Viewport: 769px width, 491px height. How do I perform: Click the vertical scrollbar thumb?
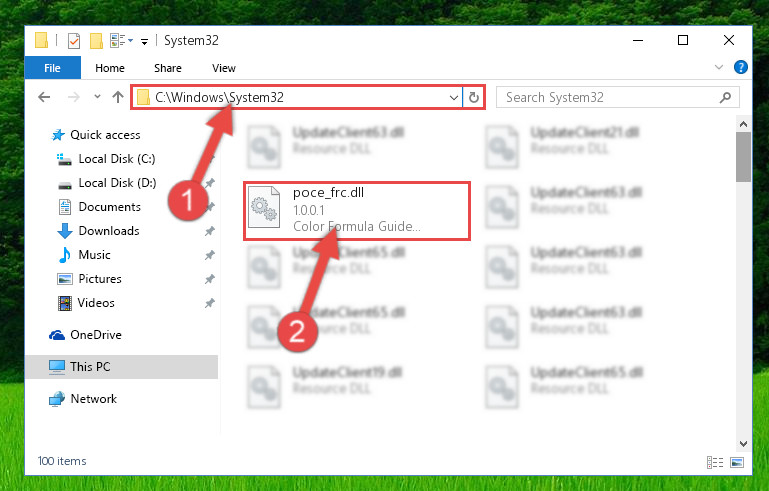743,157
